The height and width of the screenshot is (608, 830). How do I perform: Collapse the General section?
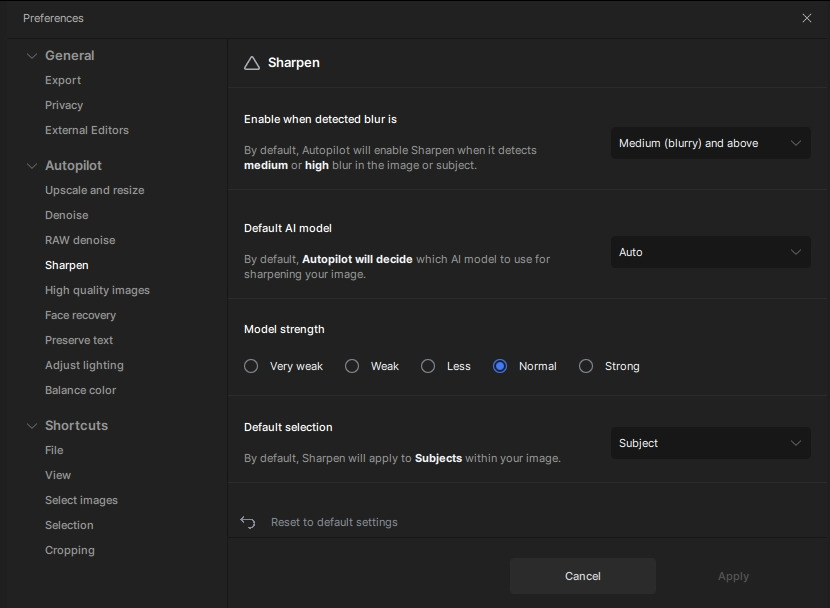[x=32, y=56]
